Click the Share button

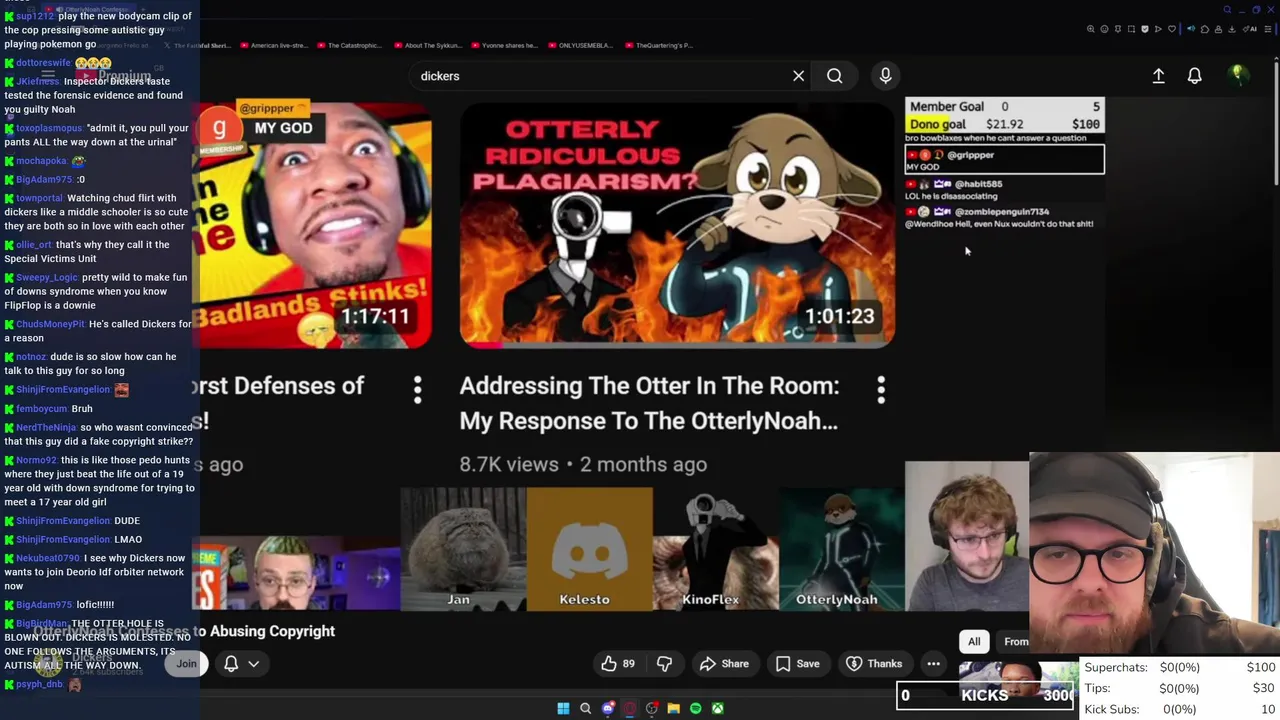click(x=724, y=663)
